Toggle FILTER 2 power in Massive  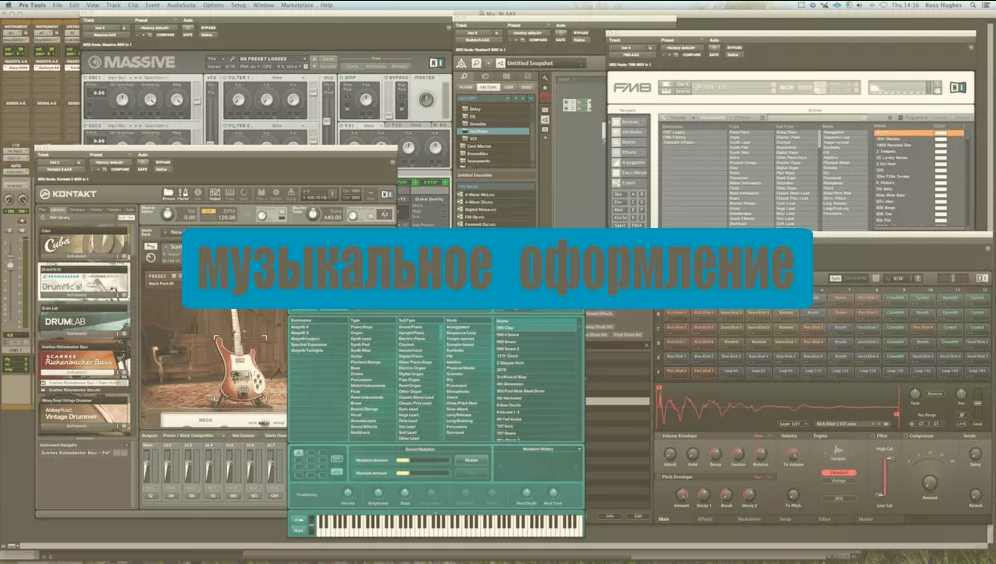pyautogui.click(x=225, y=126)
